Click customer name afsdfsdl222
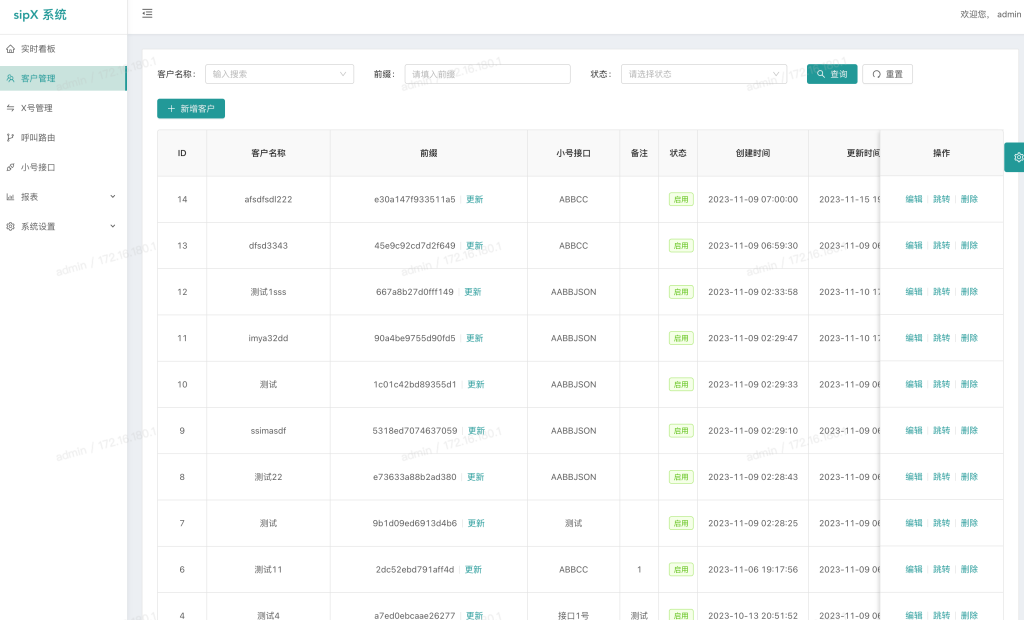This screenshot has width=1024, height=620. tap(268, 199)
